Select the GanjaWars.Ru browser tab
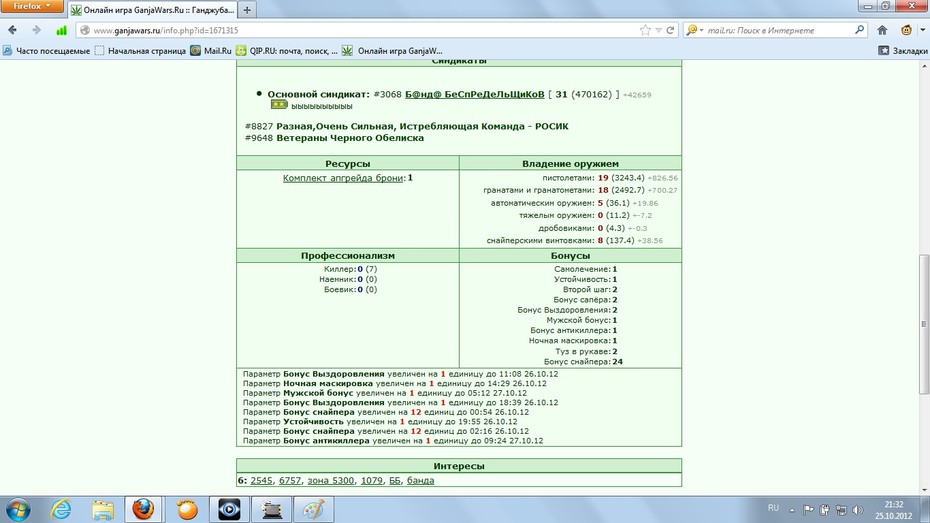 (153, 10)
